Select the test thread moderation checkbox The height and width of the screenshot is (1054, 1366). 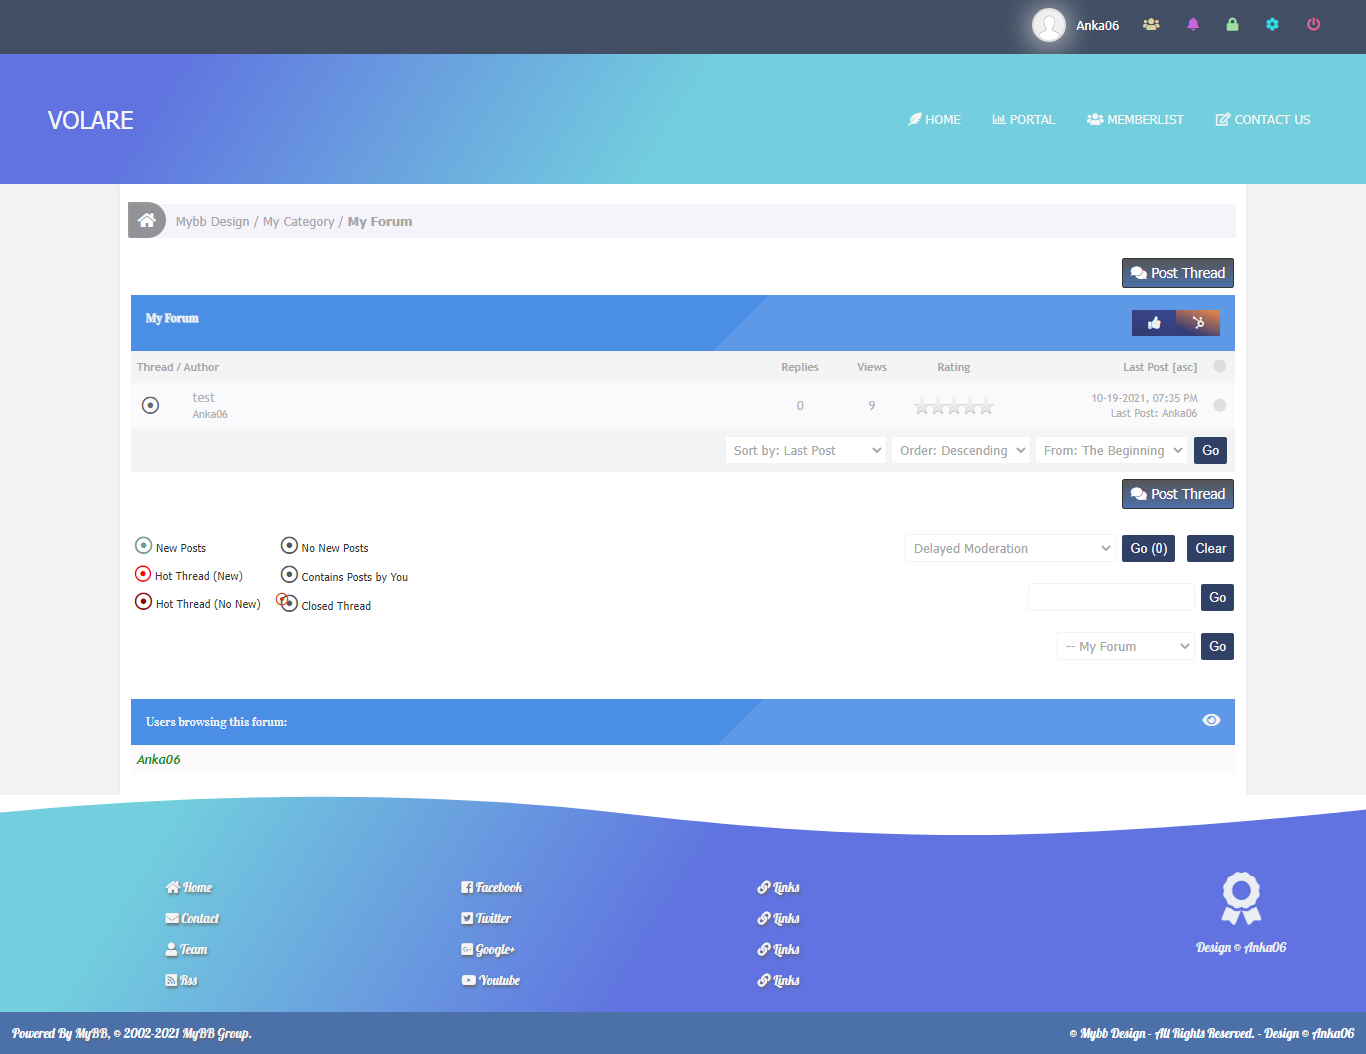(x=1219, y=405)
